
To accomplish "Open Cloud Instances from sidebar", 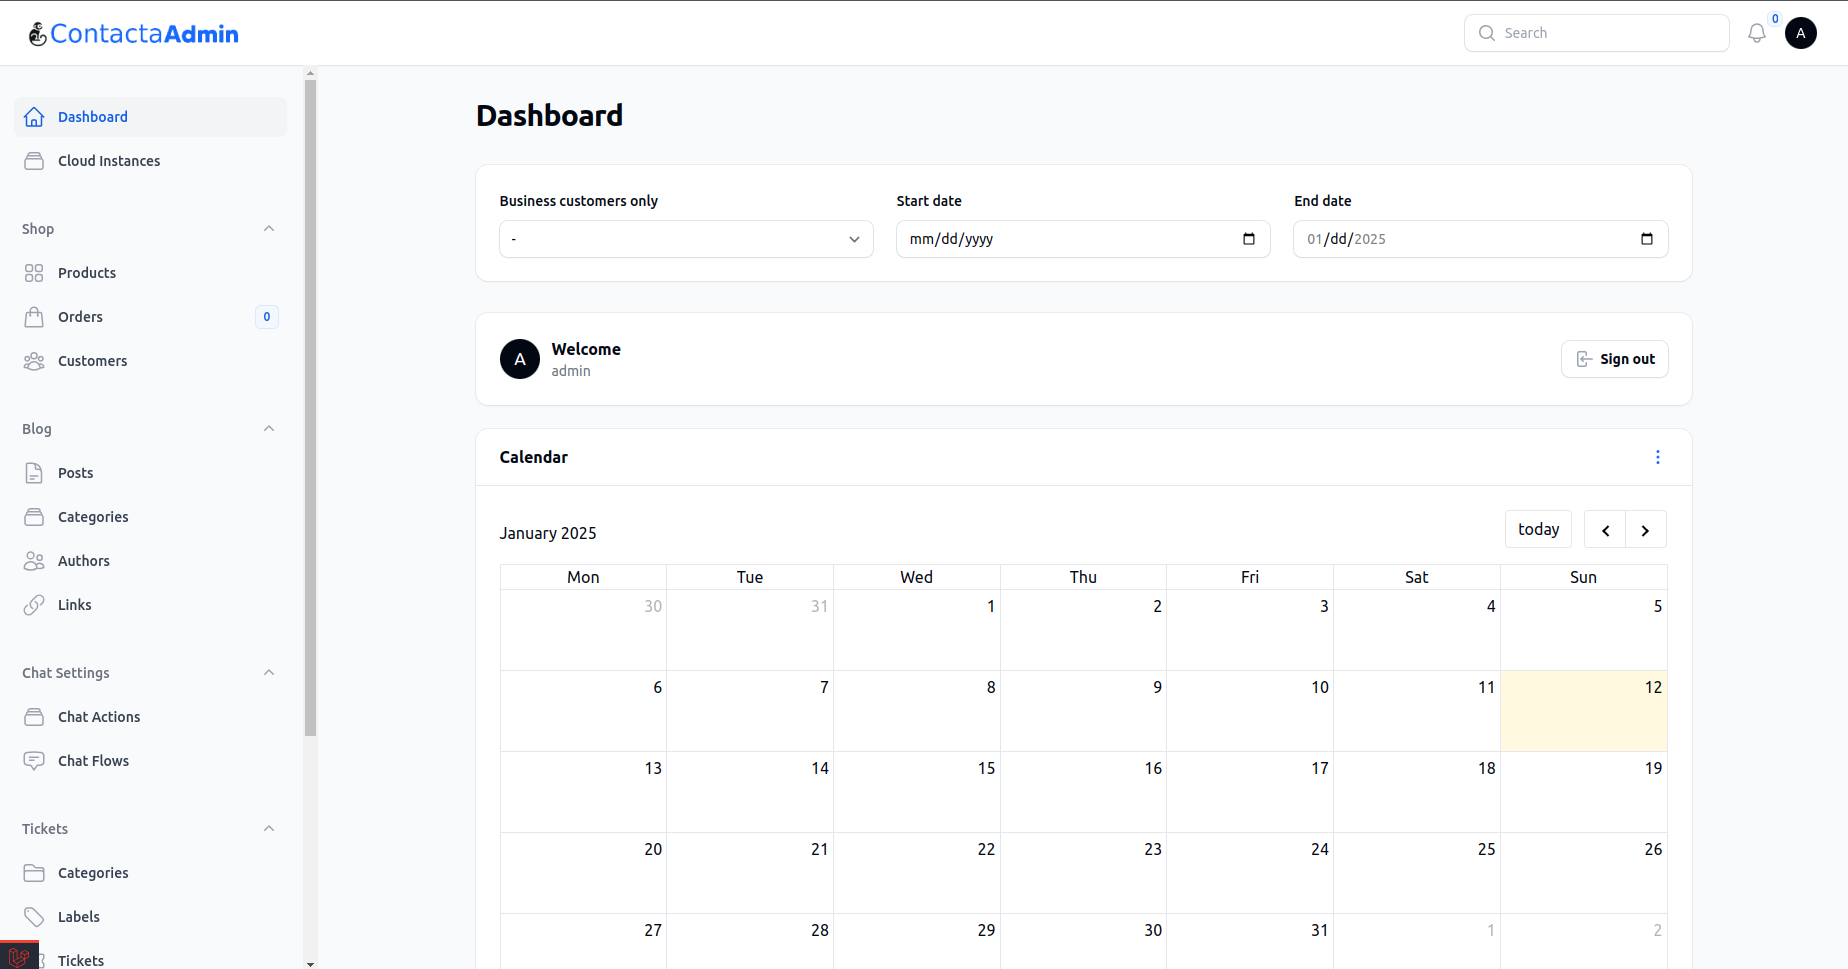I will [x=109, y=161].
